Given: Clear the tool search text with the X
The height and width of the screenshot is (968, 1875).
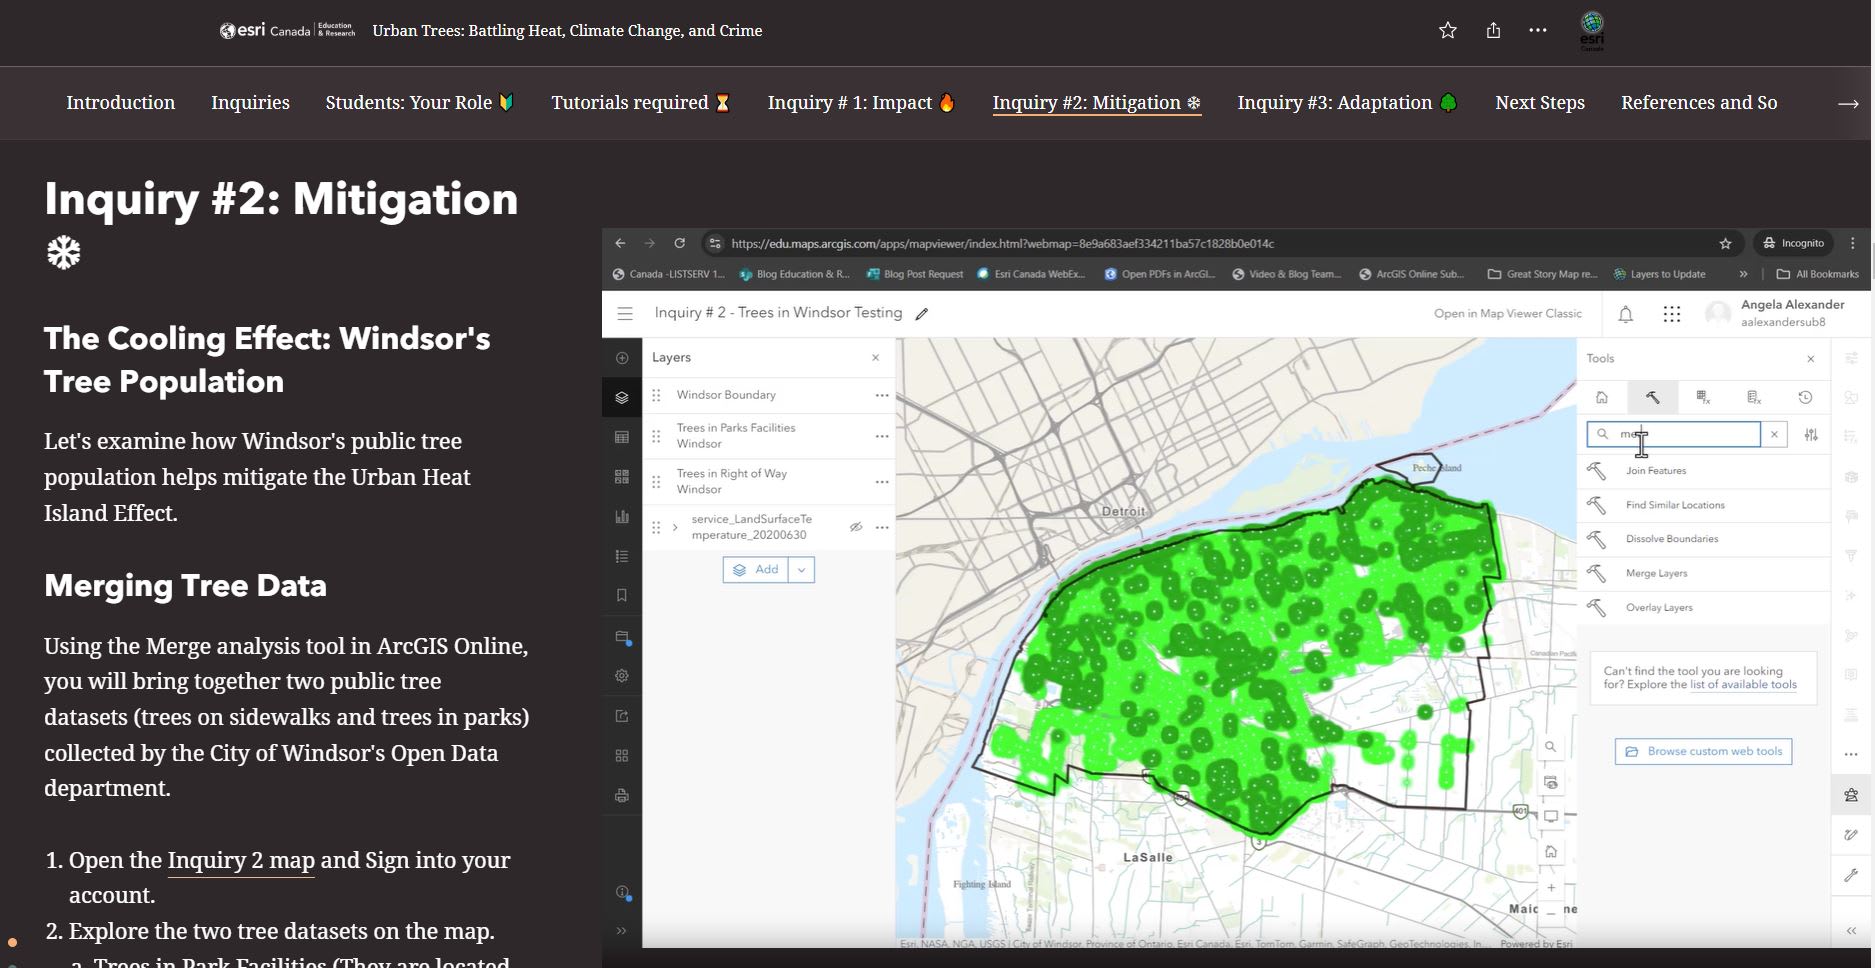Looking at the screenshot, I should click(x=1775, y=434).
